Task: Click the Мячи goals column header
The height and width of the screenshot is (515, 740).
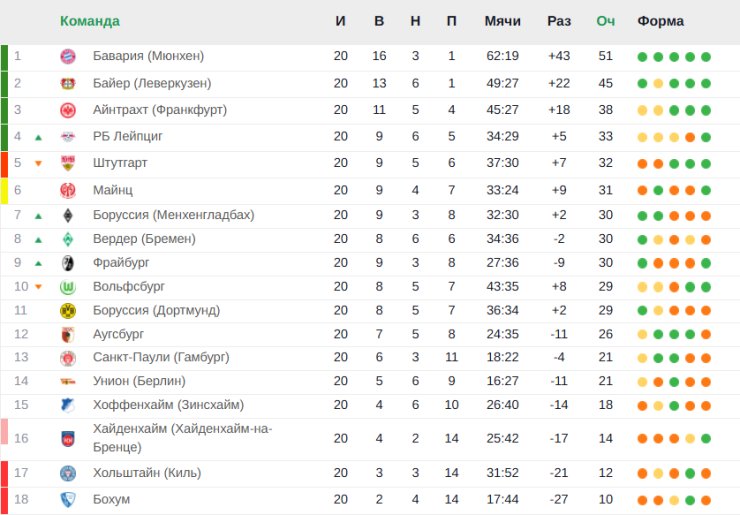Action: pyautogui.click(x=502, y=21)
